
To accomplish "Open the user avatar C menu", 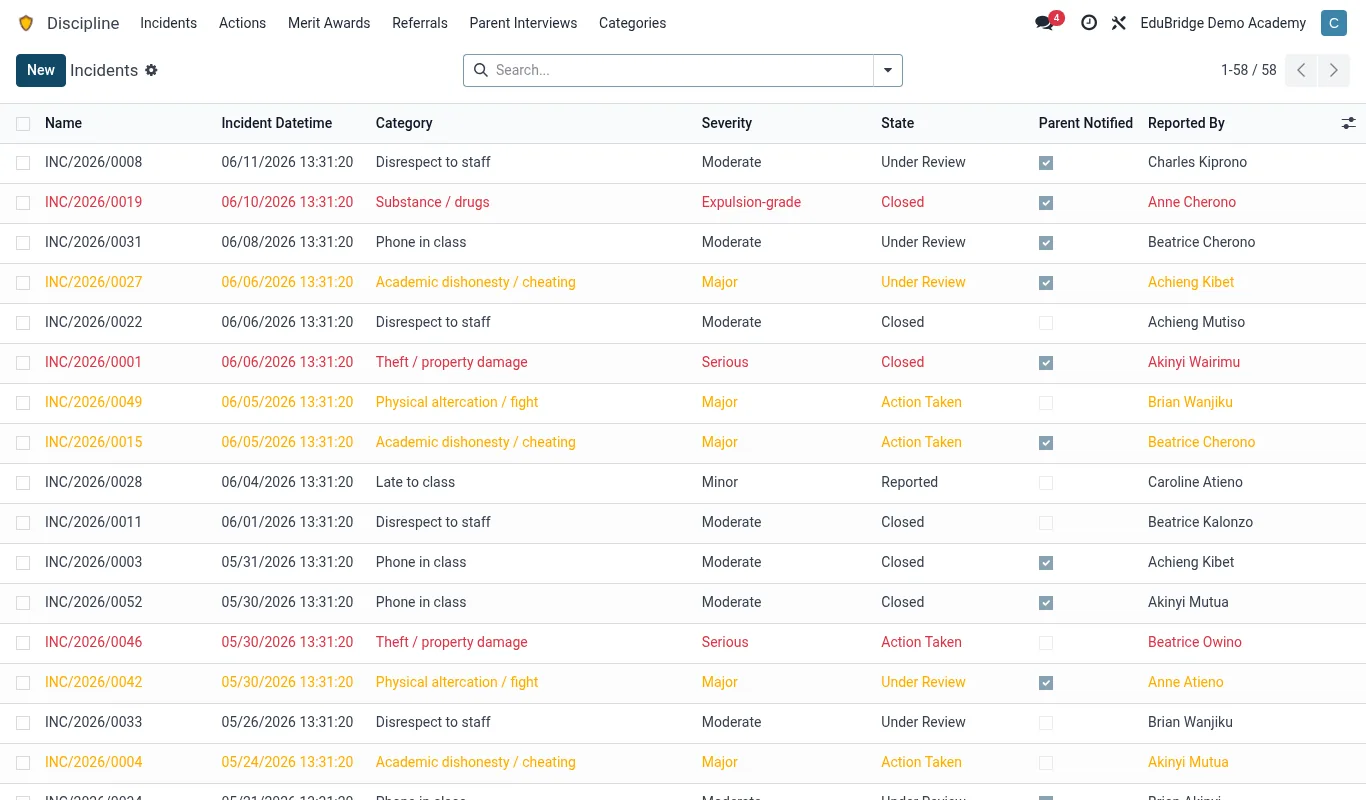I will [1334, 23].
